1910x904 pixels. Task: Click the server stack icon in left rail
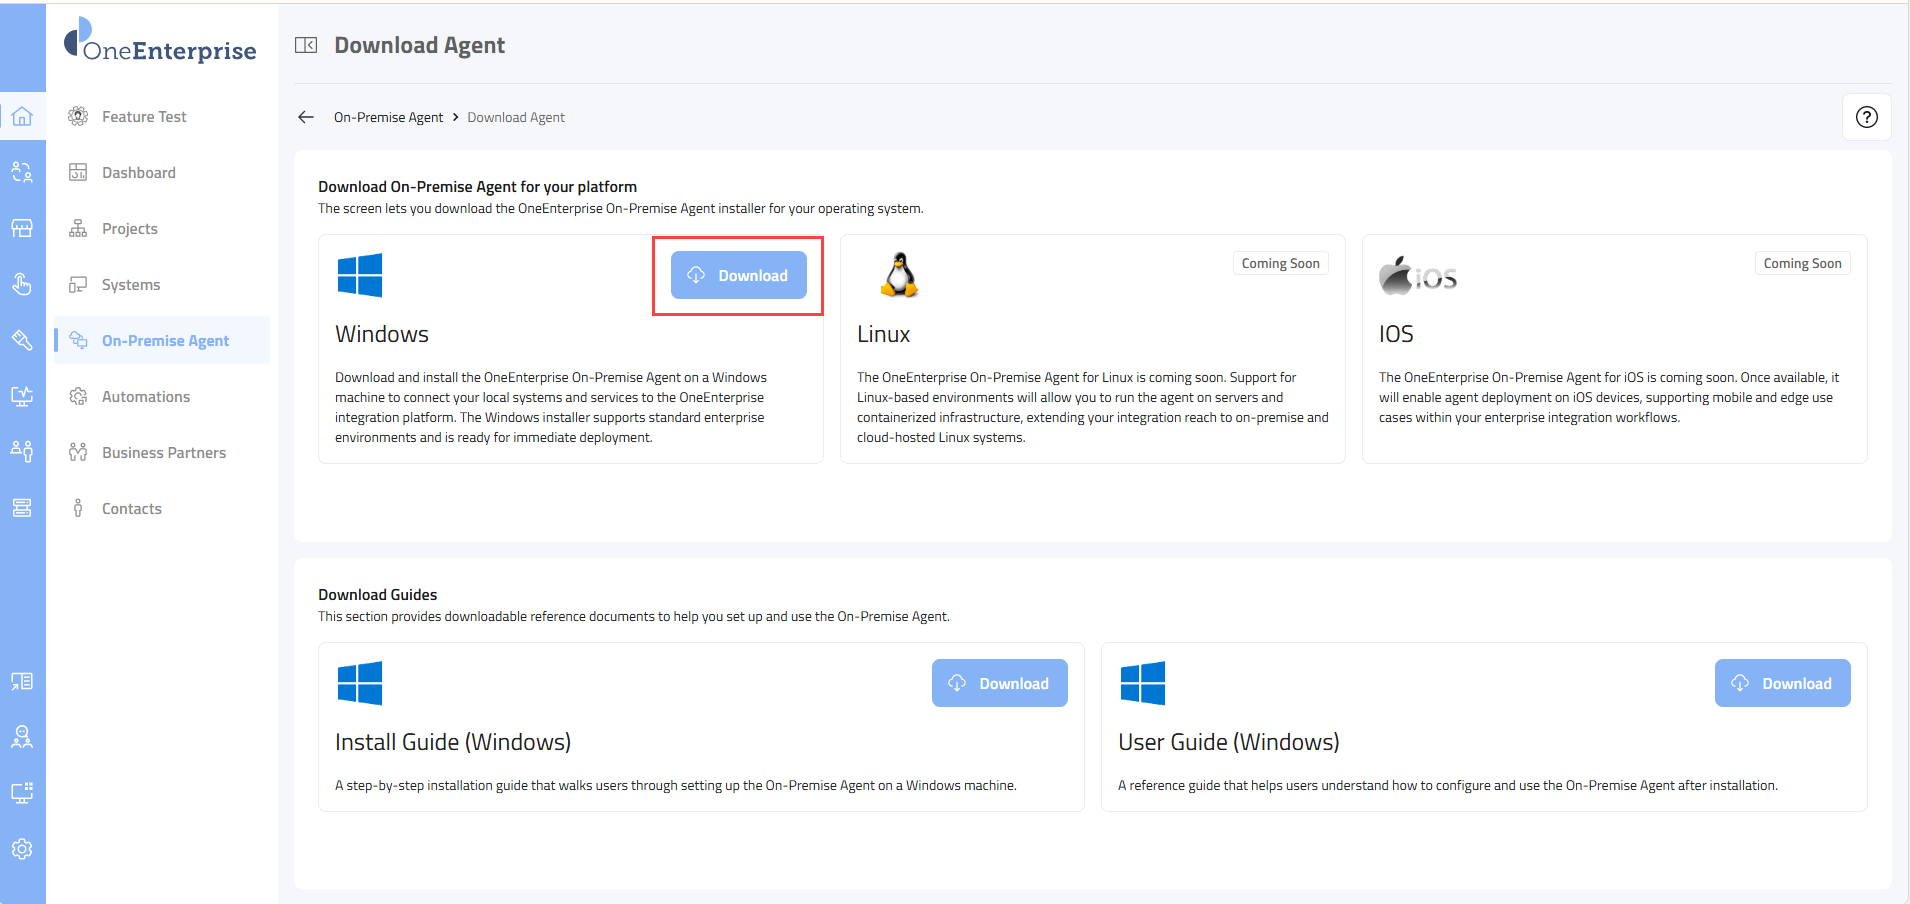[x=22, y=508]
